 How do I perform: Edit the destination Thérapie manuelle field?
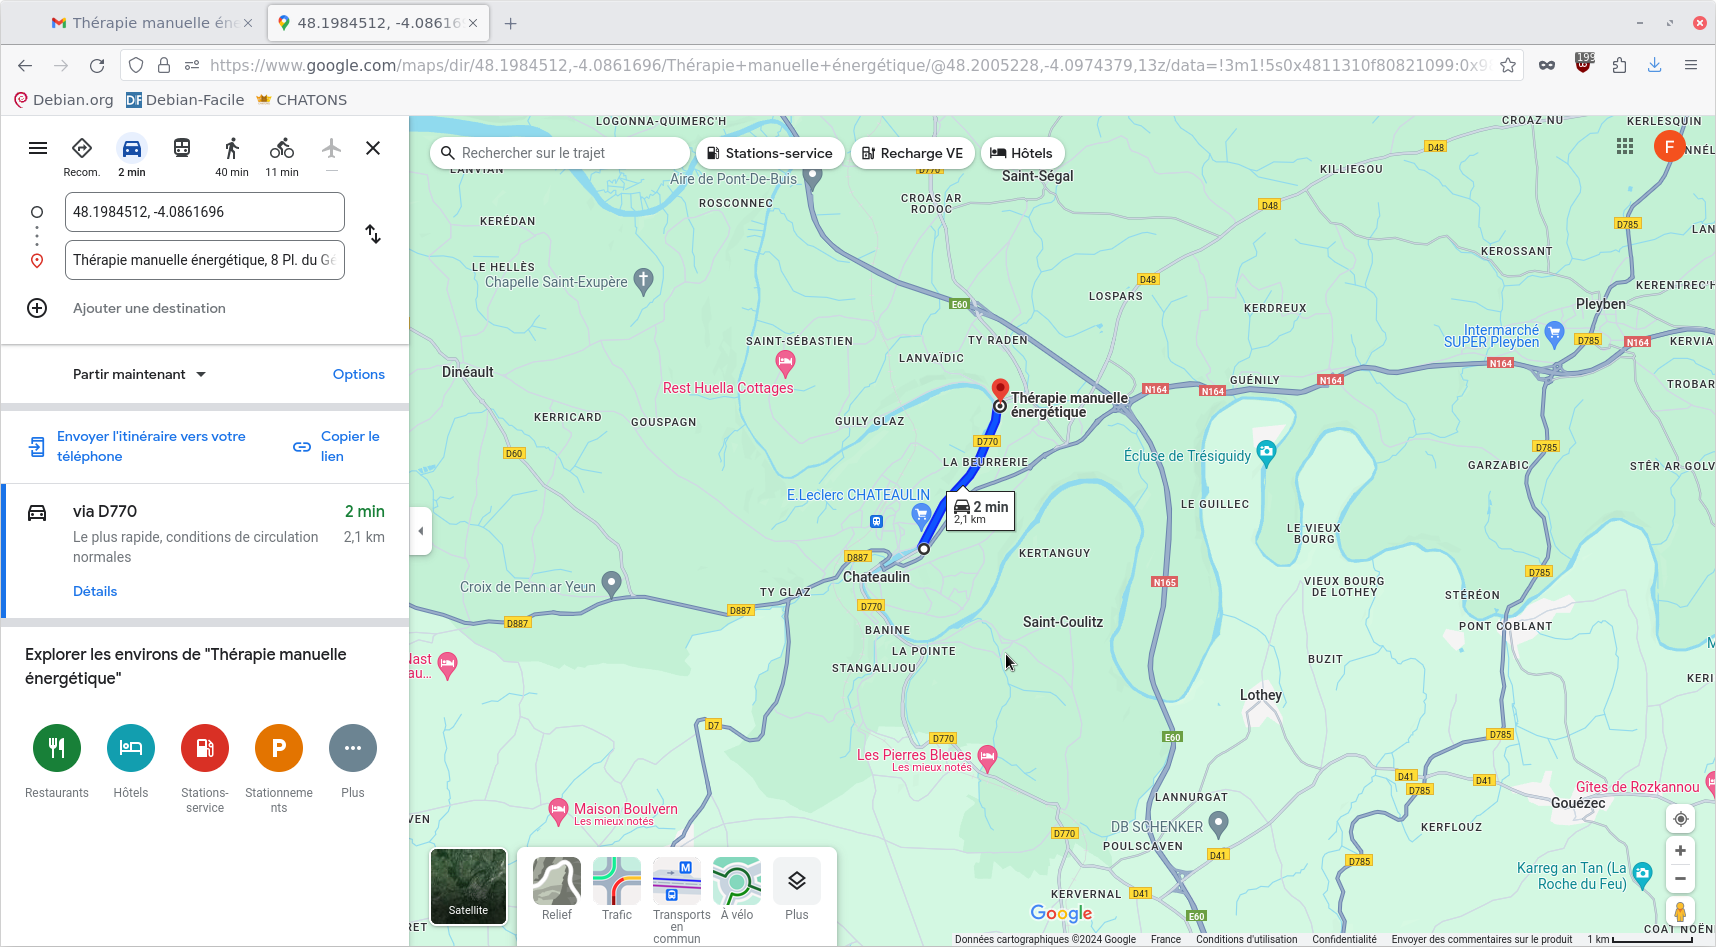point(205,260)
